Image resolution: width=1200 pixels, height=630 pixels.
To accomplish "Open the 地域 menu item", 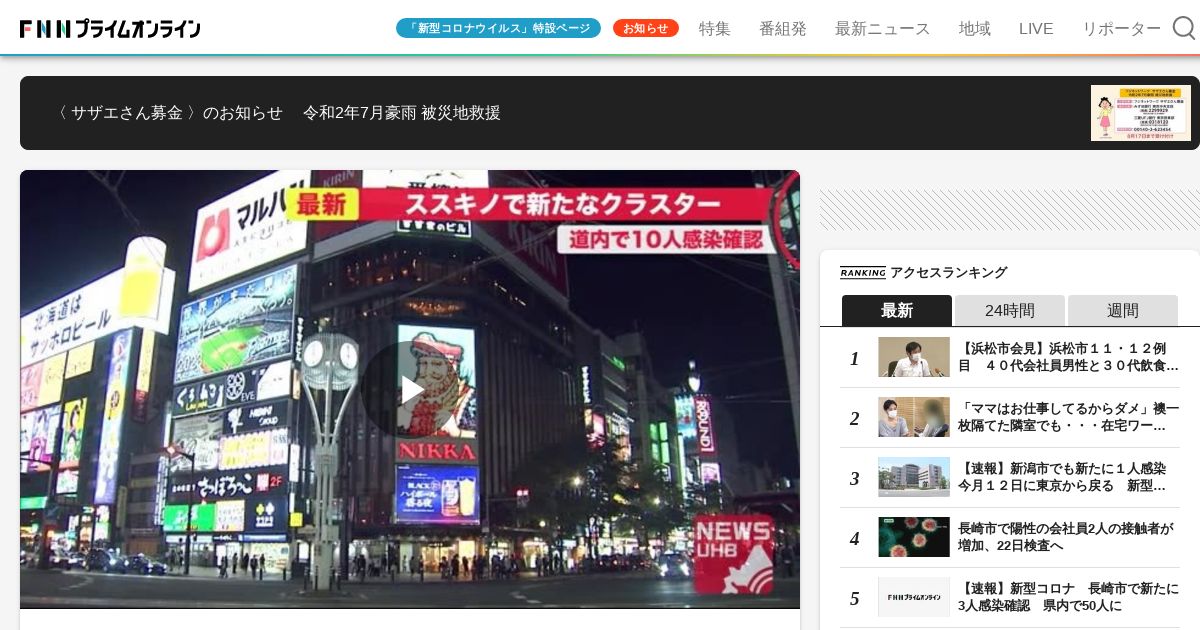I will point(975,28).
